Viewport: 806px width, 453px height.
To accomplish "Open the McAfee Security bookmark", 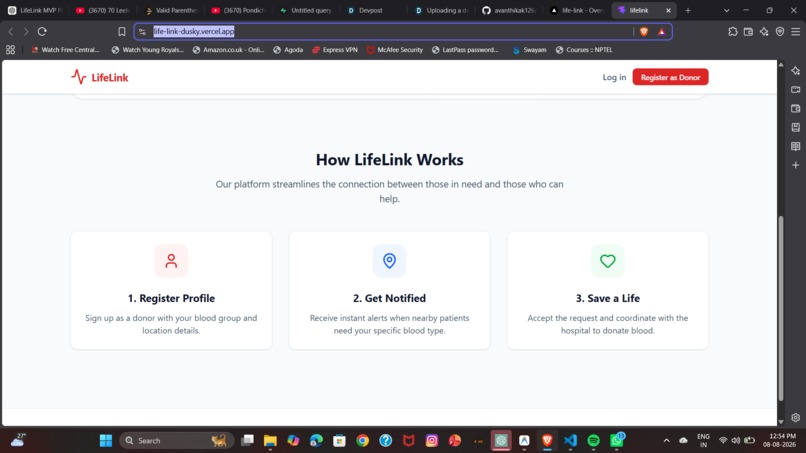I will tap(395, 50).
